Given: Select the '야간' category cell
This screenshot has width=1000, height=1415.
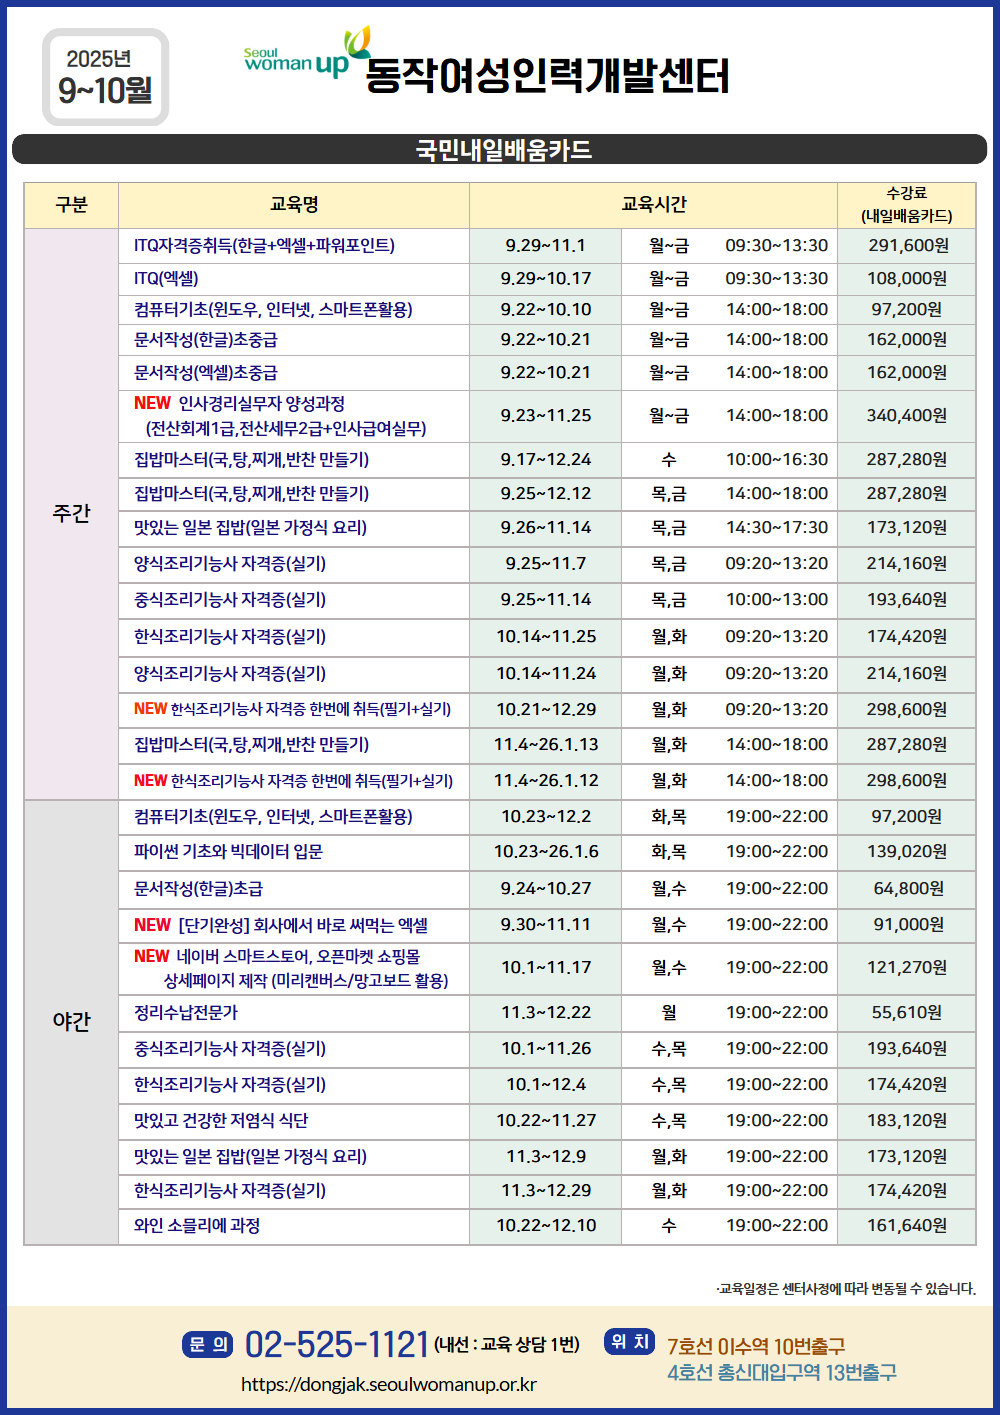Looking at the screenshot, I should [71, 1022].
